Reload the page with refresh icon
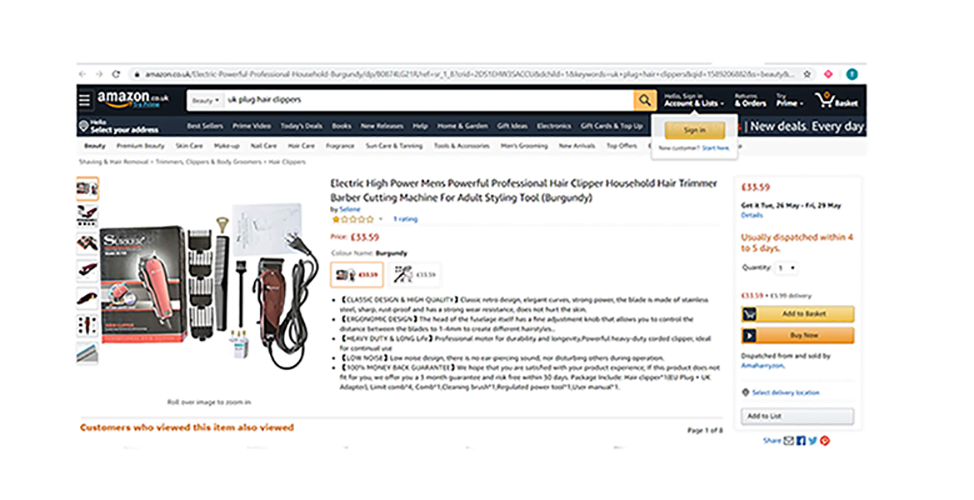The height and width of the screenshot is (500, 974). (116, 74)
